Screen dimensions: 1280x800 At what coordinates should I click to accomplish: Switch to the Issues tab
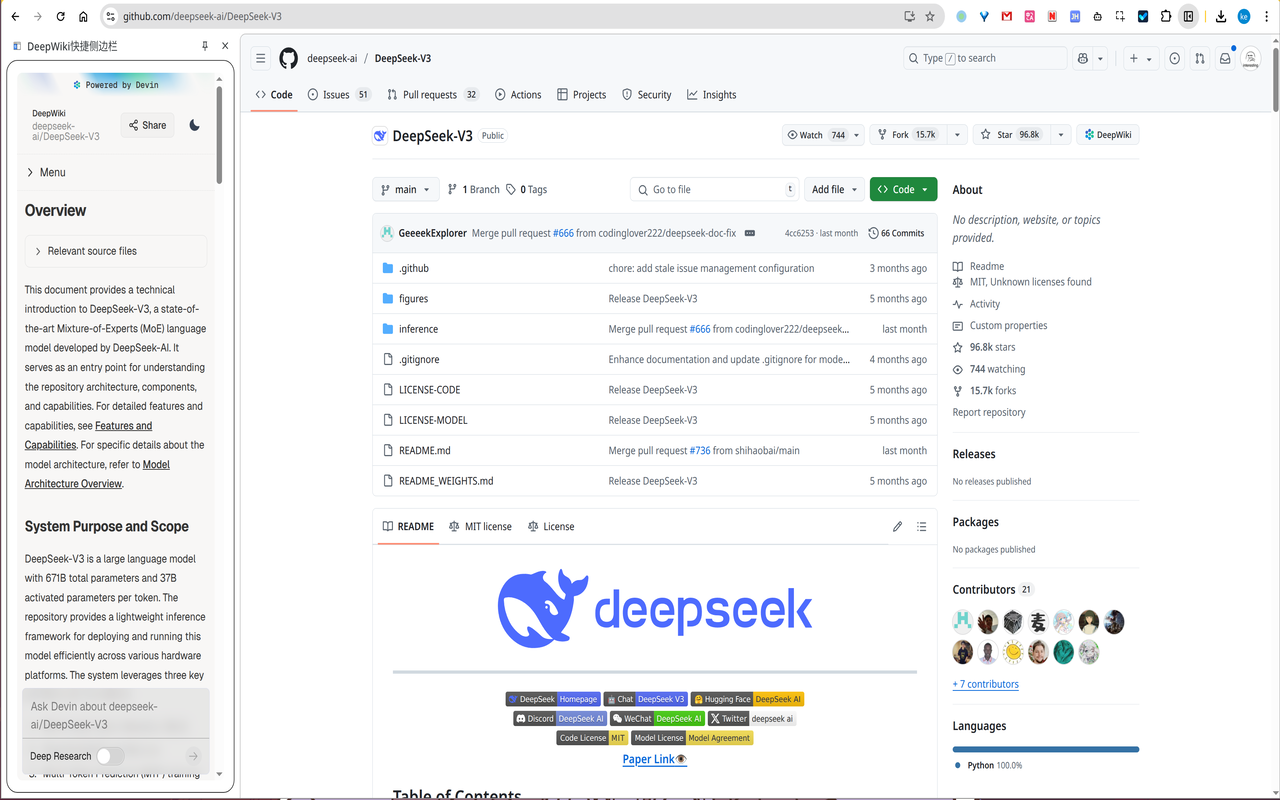(339, 94)
